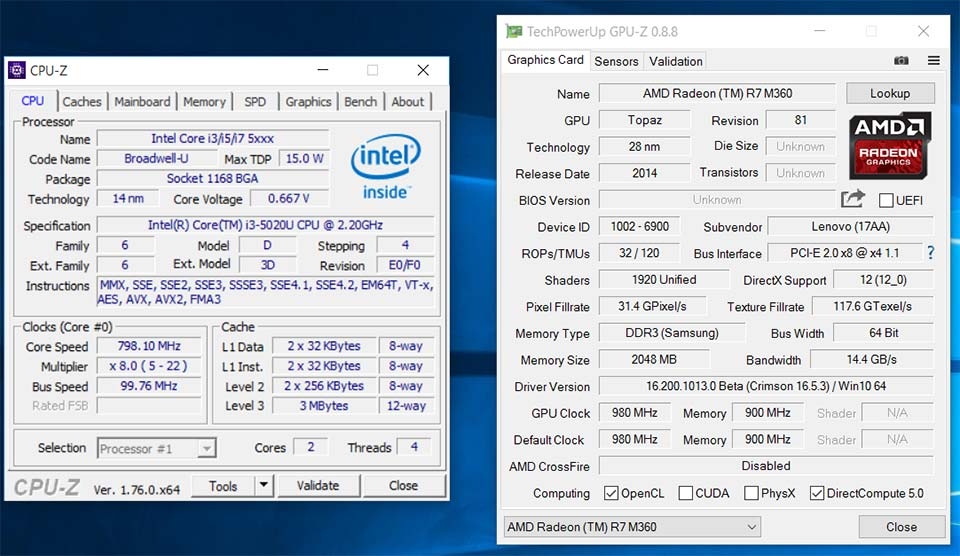The width and height of the screenshot is (960, 556).
Task: Open the AMD Radeon R7 M360 GPU selector
Action: (632, 527)
